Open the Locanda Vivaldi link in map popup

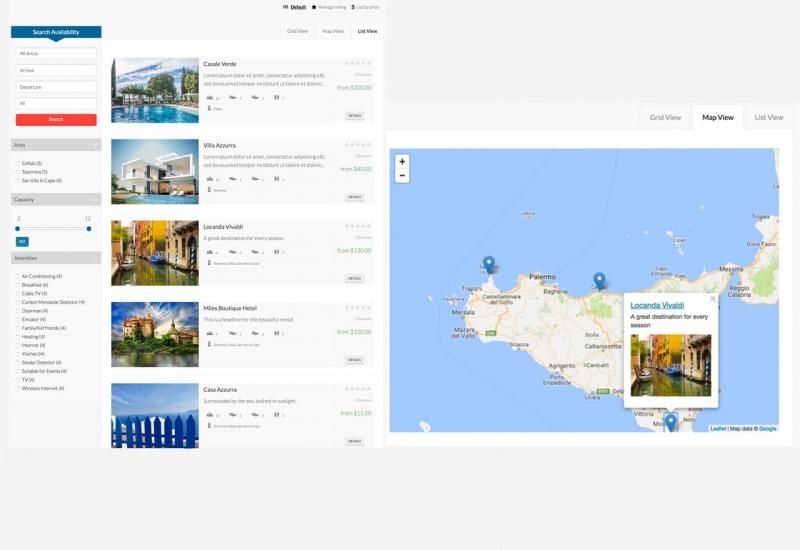[x=657, y=305]
